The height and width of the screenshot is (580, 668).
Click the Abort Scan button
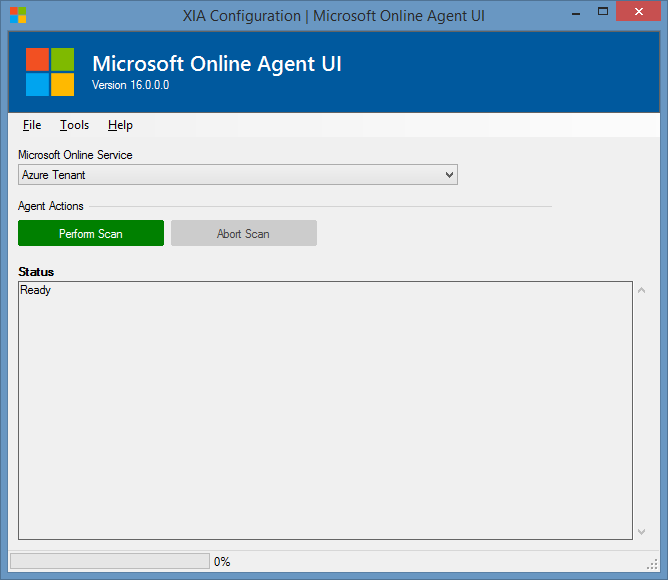[244, 233]
